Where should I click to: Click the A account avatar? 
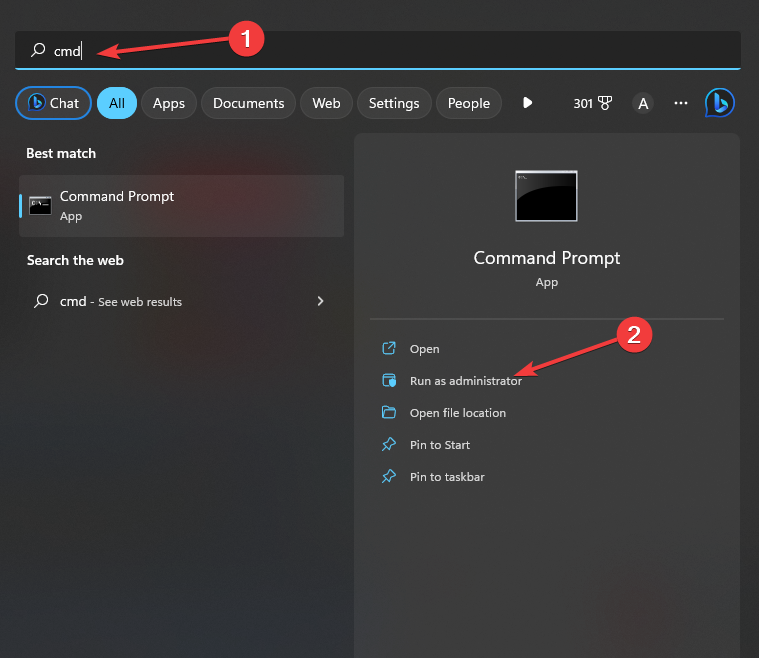[643, 103]
